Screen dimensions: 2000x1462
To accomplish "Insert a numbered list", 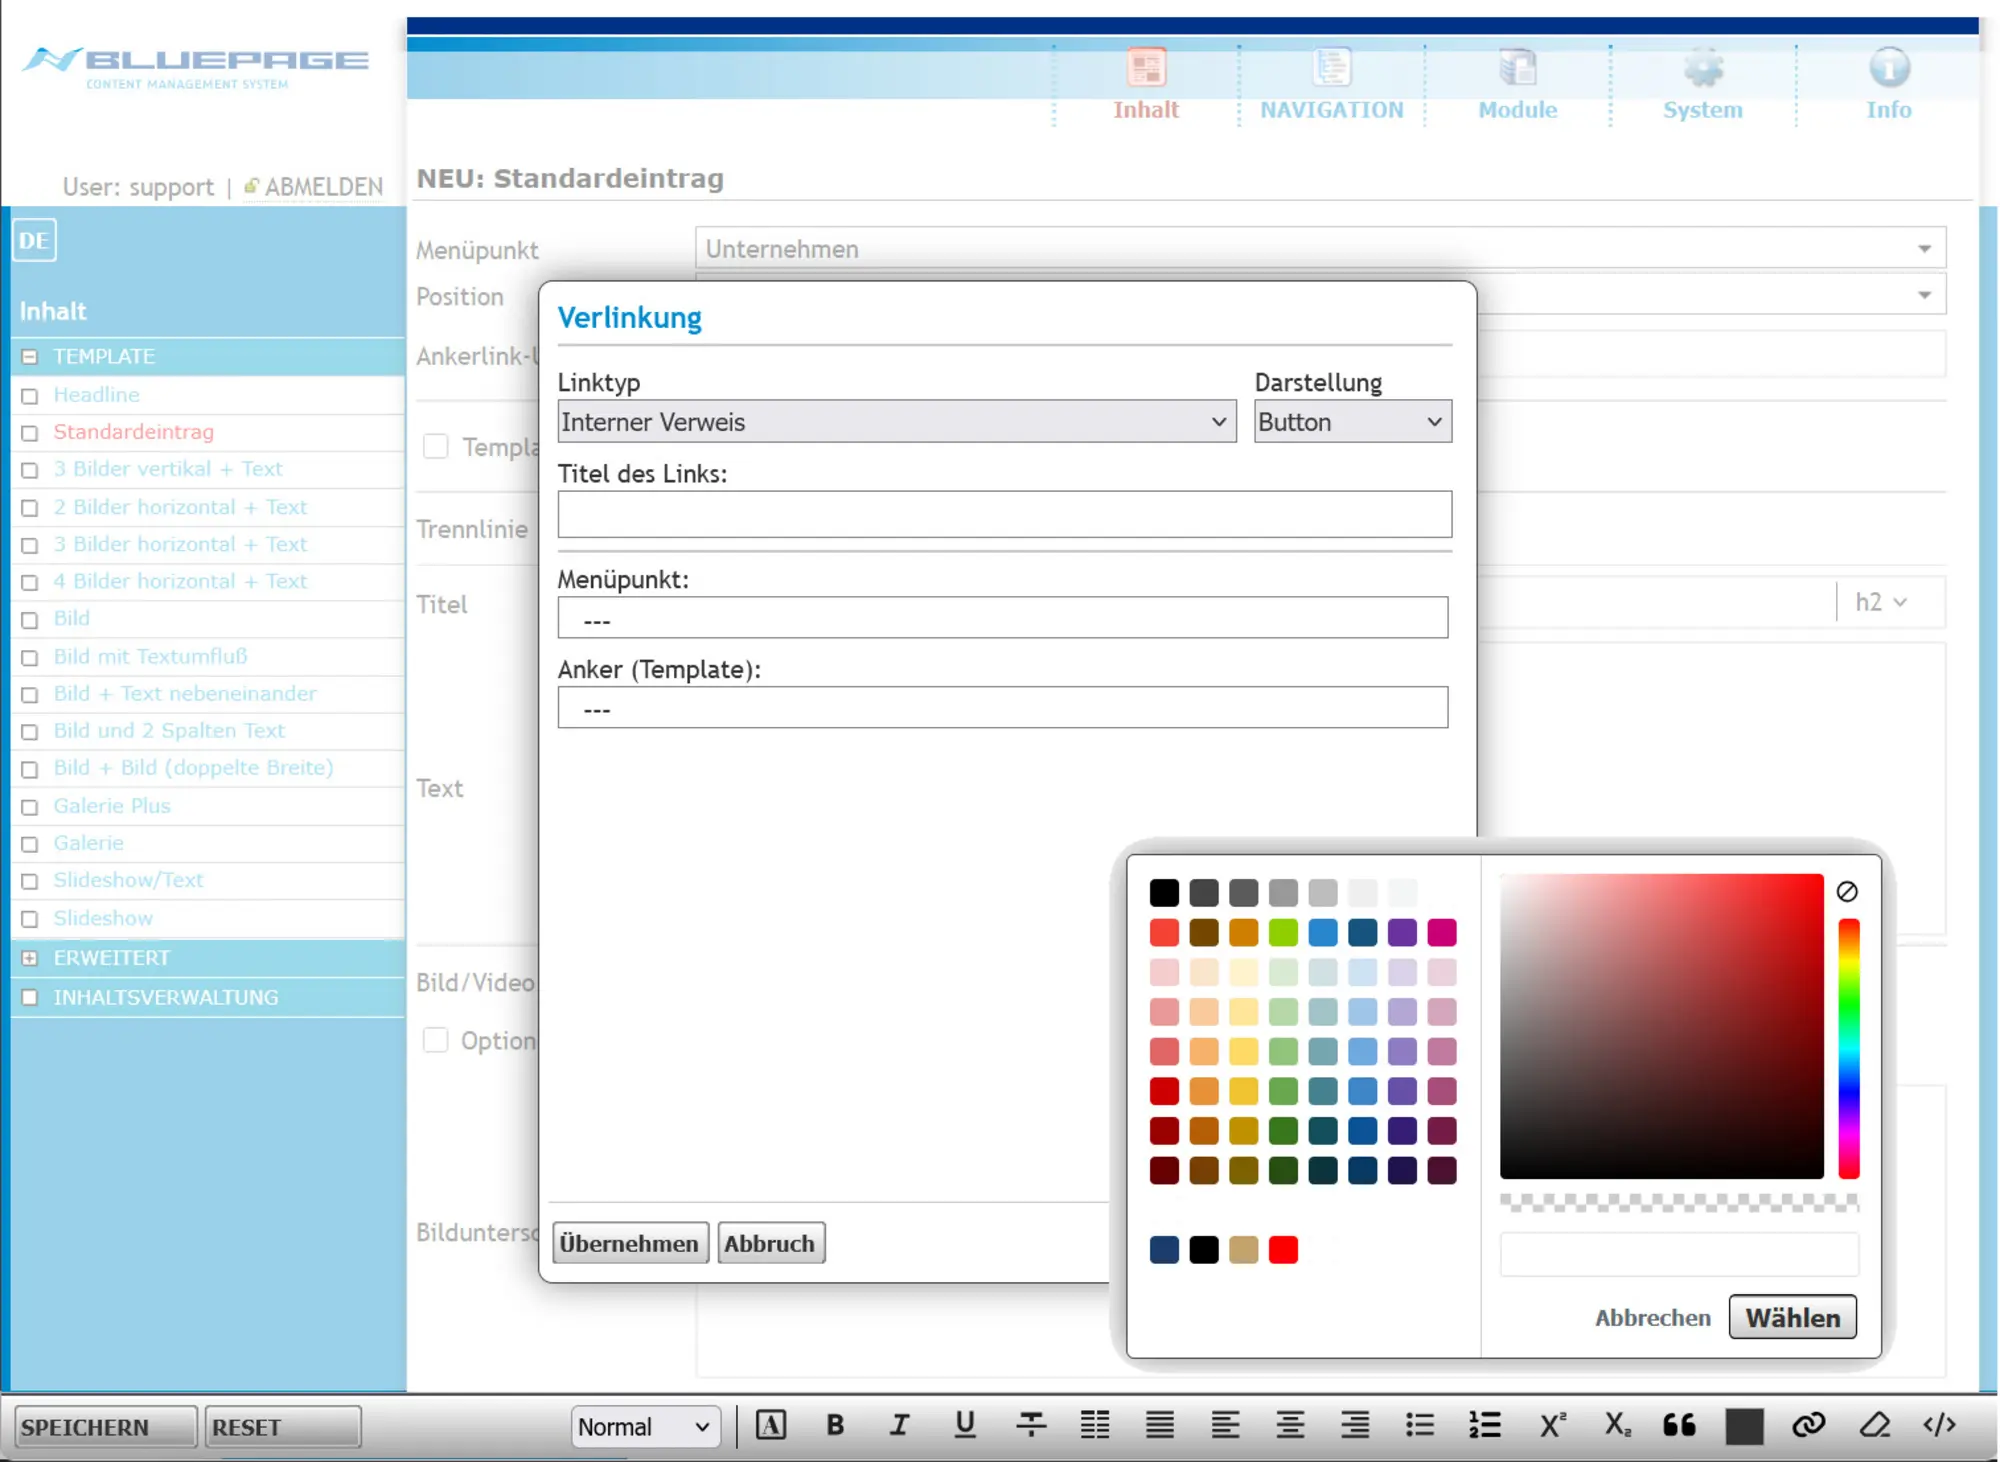I will (x=1485, y=1425).
